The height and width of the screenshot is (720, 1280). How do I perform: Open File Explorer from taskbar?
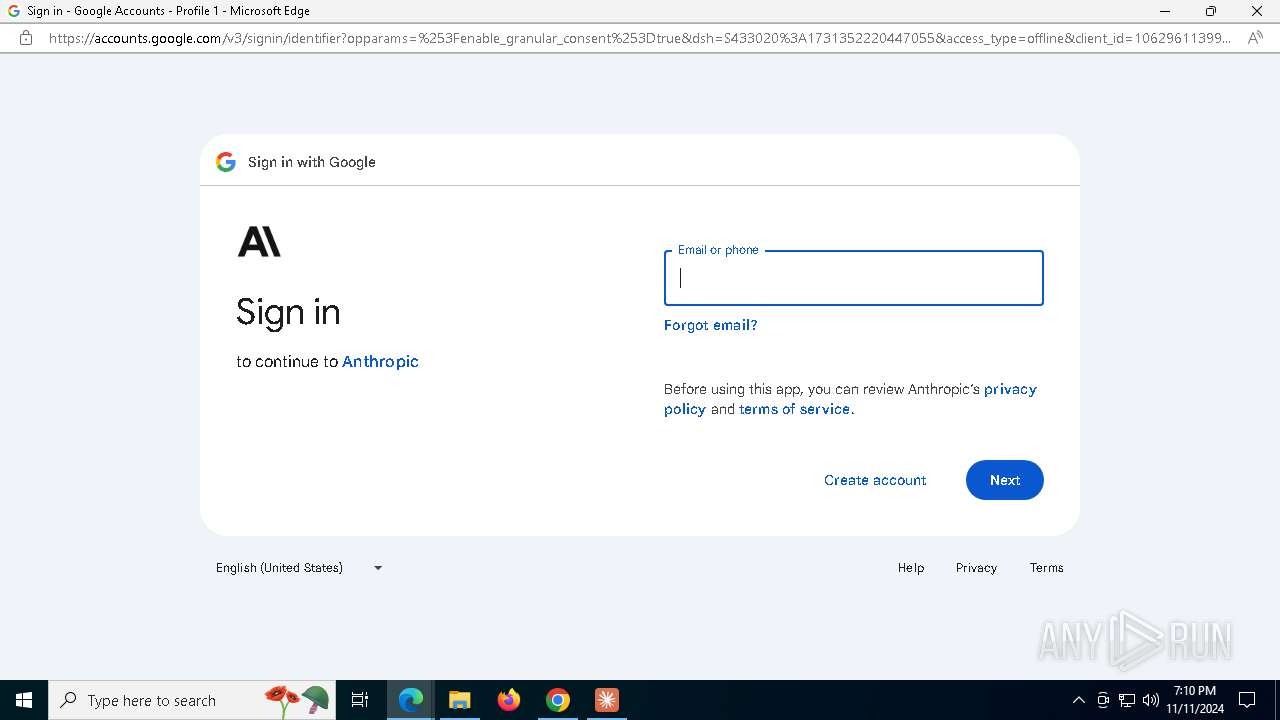pos(460,700)
